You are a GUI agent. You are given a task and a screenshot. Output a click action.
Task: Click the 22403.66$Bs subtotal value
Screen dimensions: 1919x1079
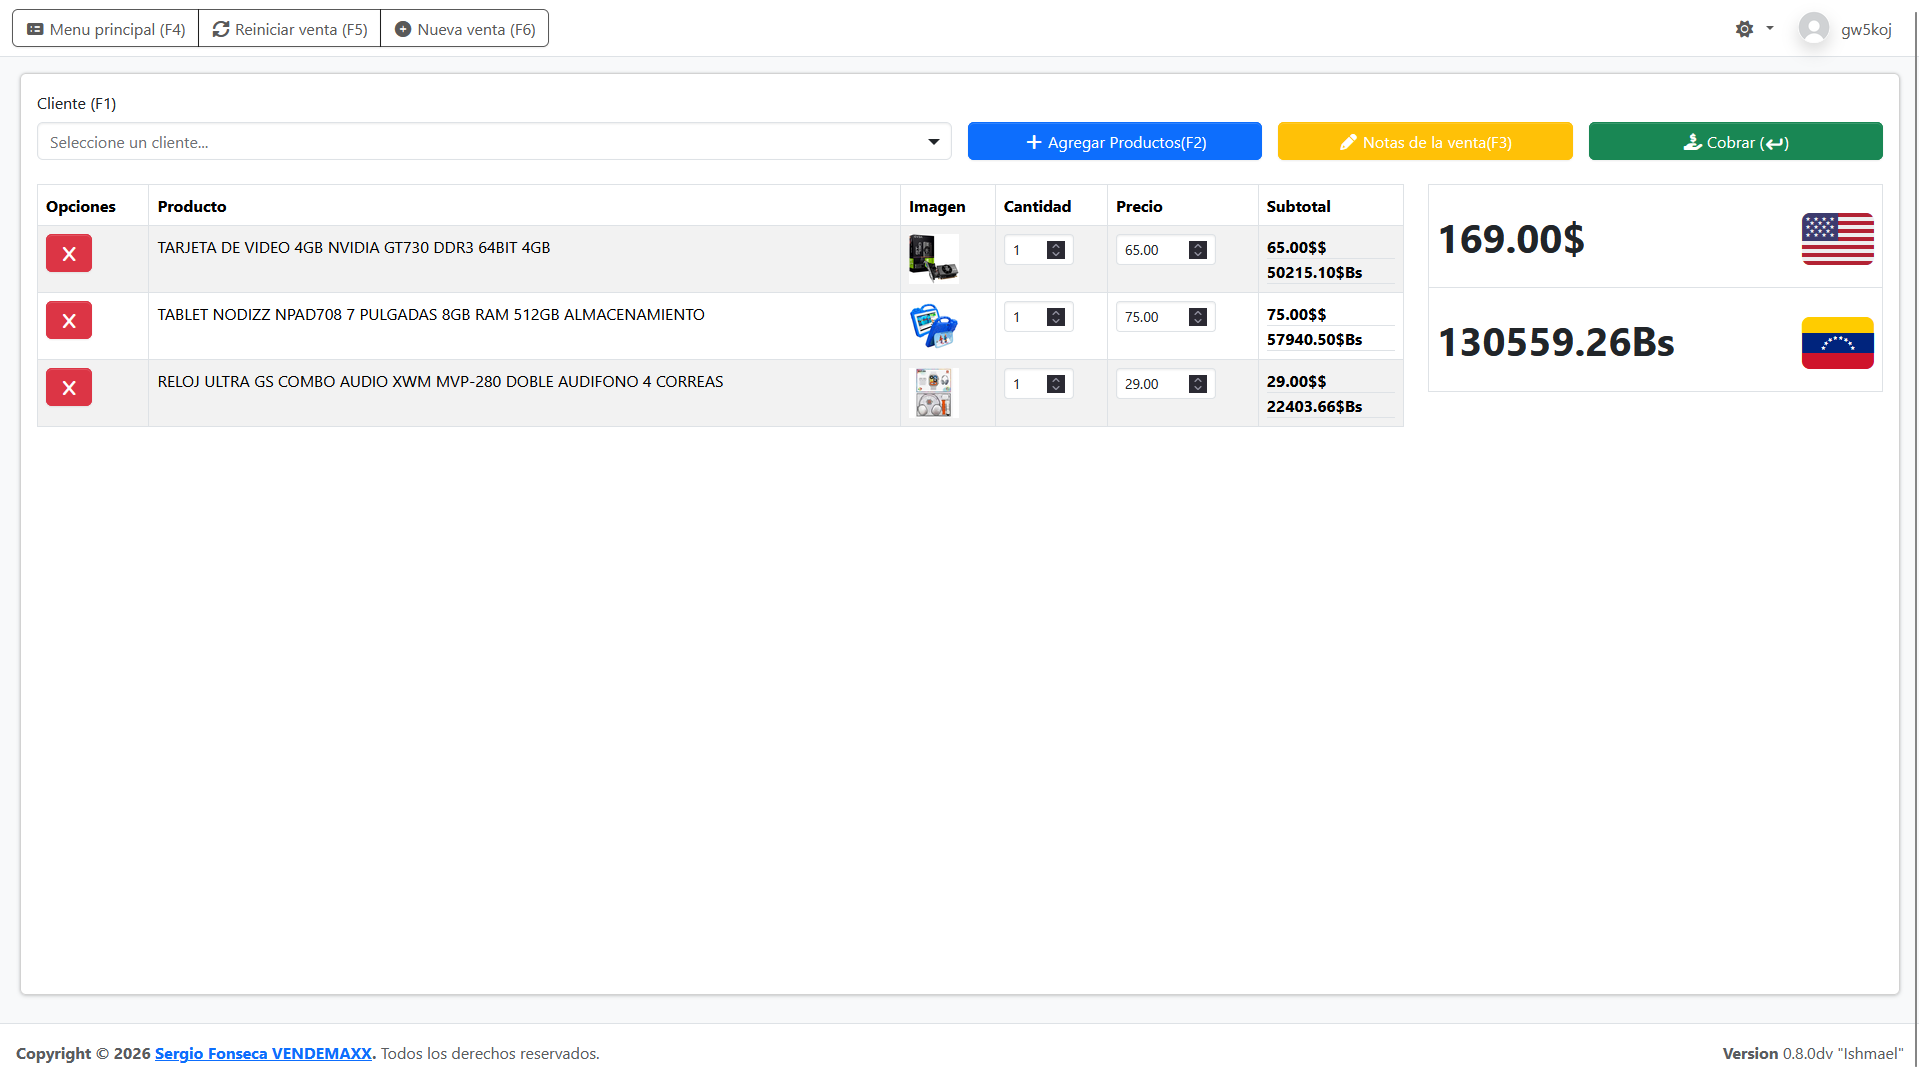(x=1314, y=407)
